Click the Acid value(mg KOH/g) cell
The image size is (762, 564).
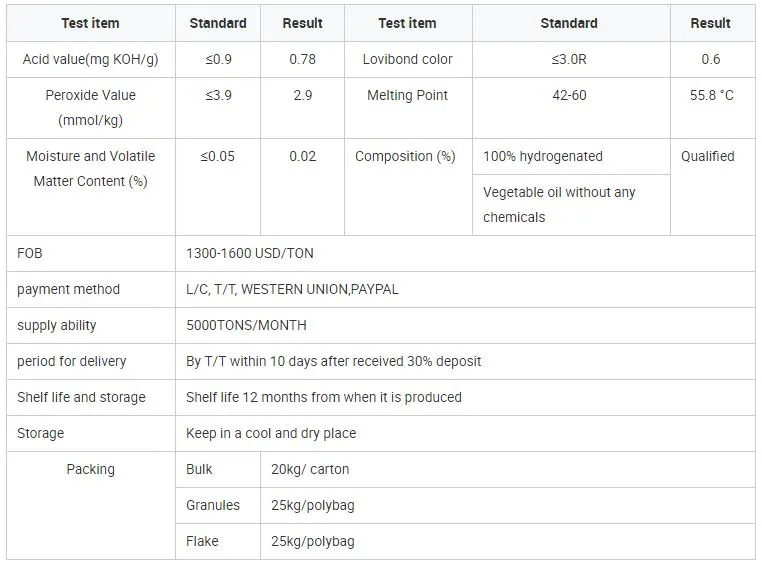[x=90, y=59]
